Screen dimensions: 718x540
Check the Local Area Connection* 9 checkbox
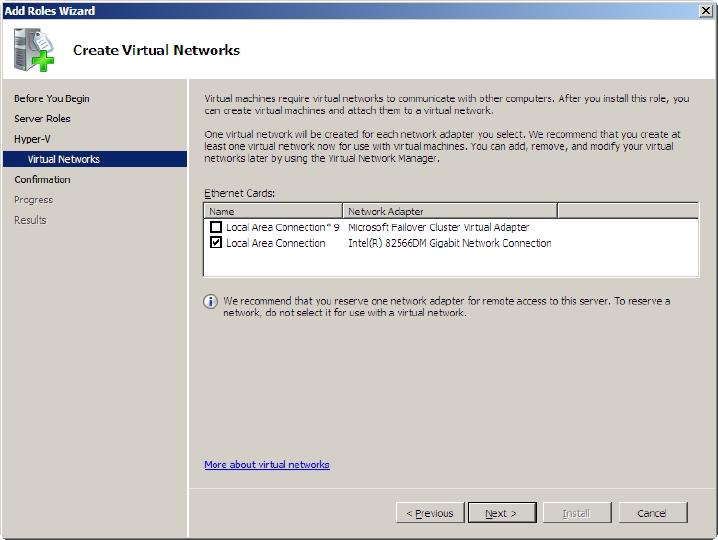(x=216, y=227)
